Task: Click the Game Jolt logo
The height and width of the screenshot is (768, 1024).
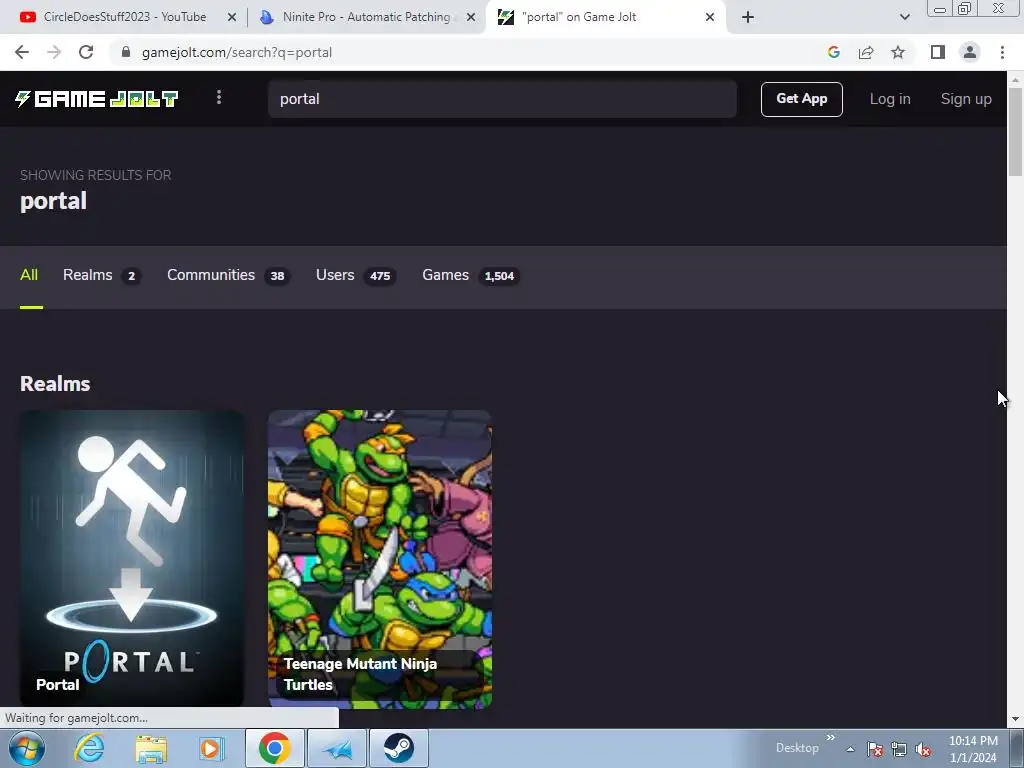Action: click(97, 99)
